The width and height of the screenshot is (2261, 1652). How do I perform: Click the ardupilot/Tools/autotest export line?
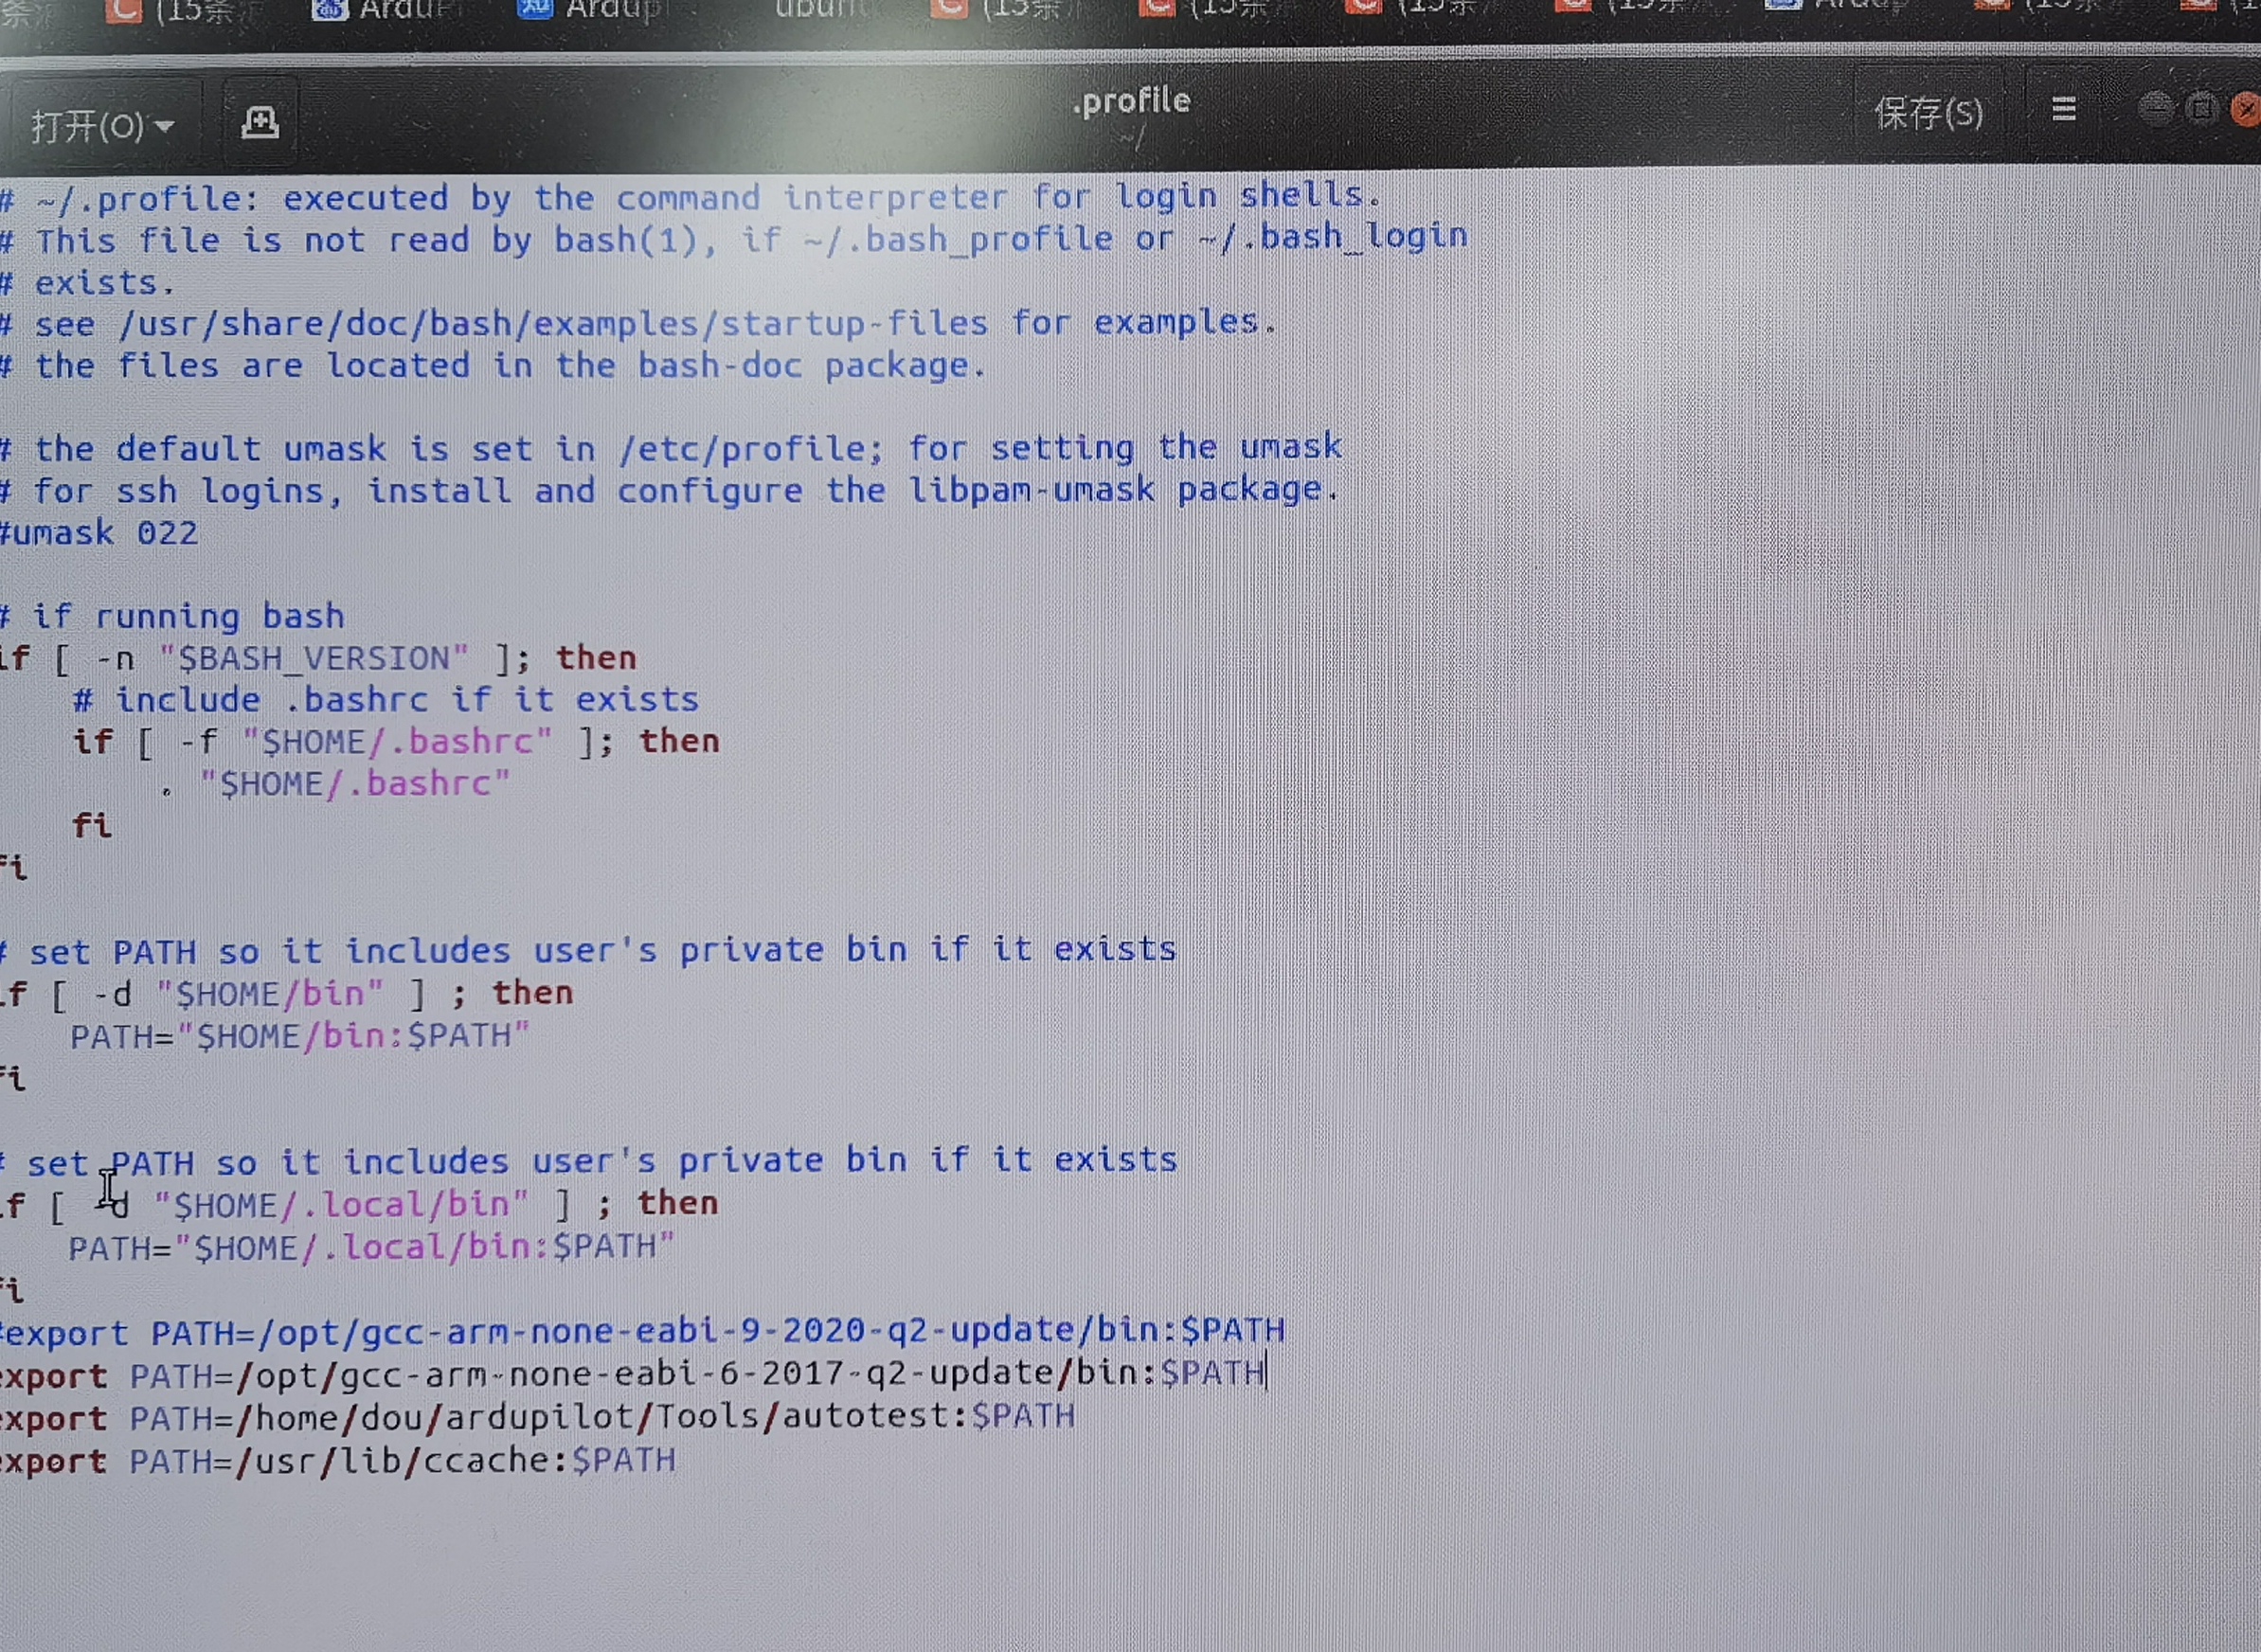[x=600, y=1417]
